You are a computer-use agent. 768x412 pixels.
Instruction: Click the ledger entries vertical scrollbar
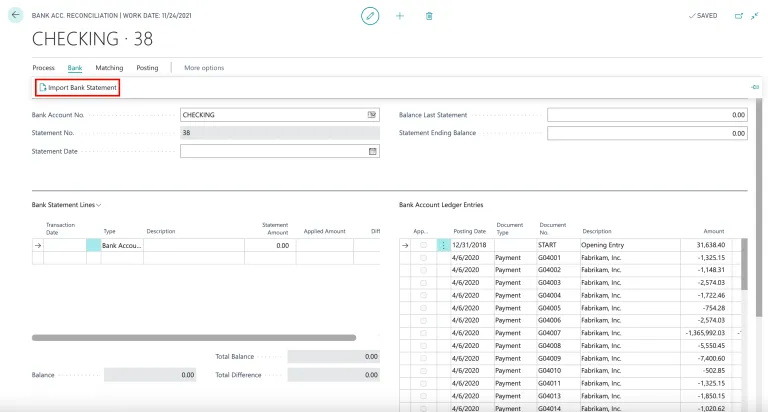[x=744, y=265]
